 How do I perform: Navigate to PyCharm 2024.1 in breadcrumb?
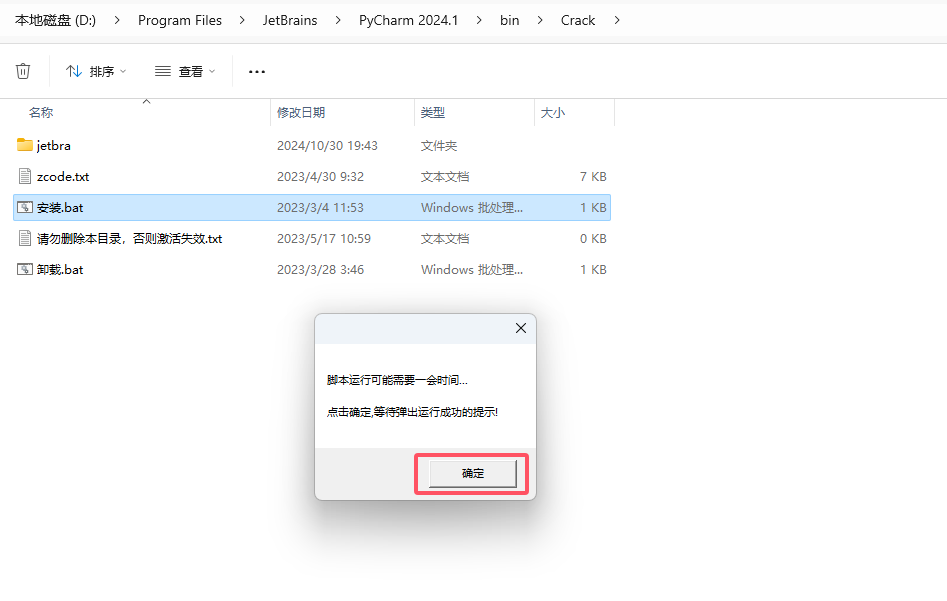(408, 21)
